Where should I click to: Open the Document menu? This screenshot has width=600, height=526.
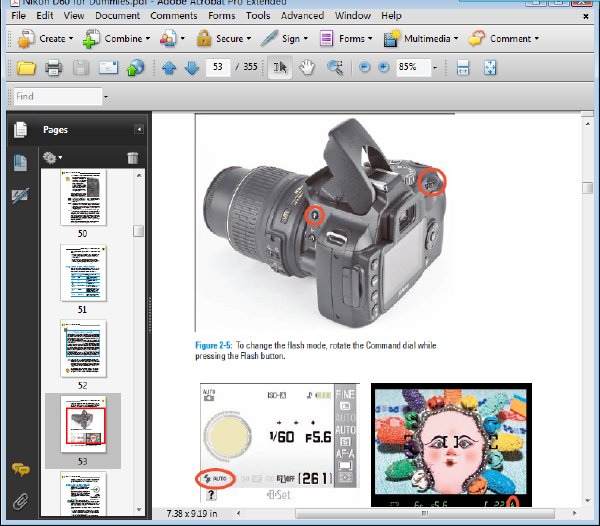point(117,16)
